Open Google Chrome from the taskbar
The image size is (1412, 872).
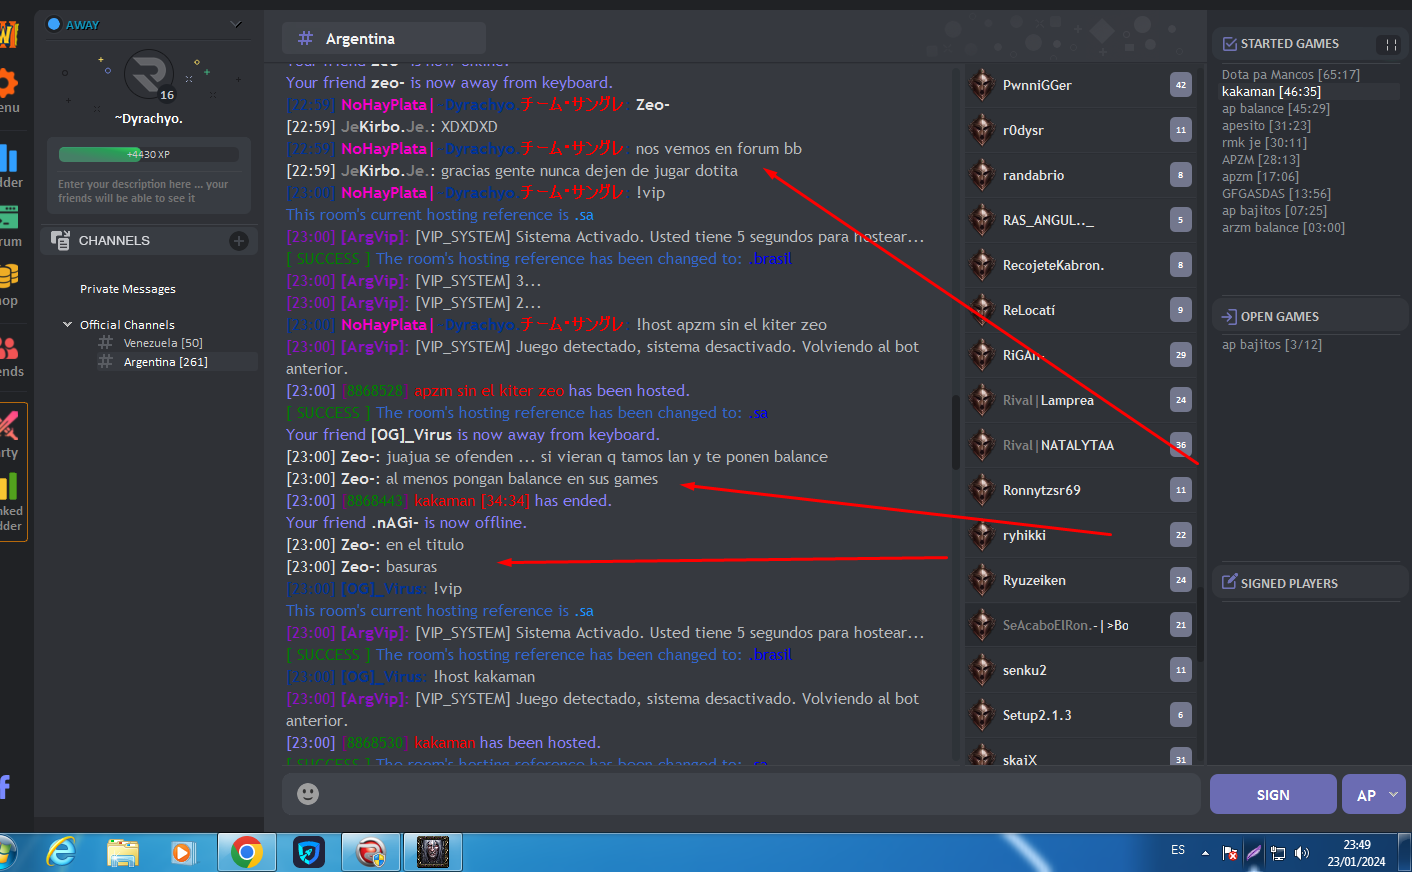[247, 852]
